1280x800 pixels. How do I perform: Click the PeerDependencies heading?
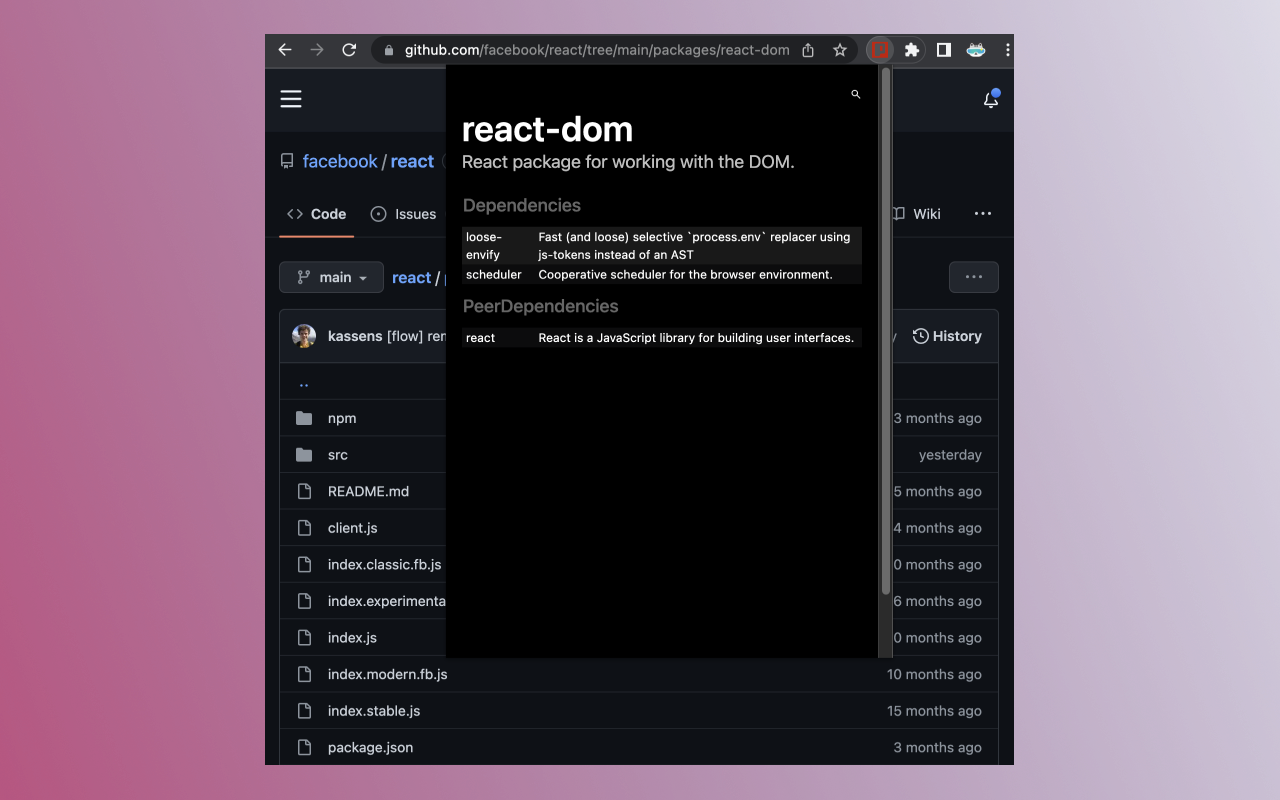541,306
